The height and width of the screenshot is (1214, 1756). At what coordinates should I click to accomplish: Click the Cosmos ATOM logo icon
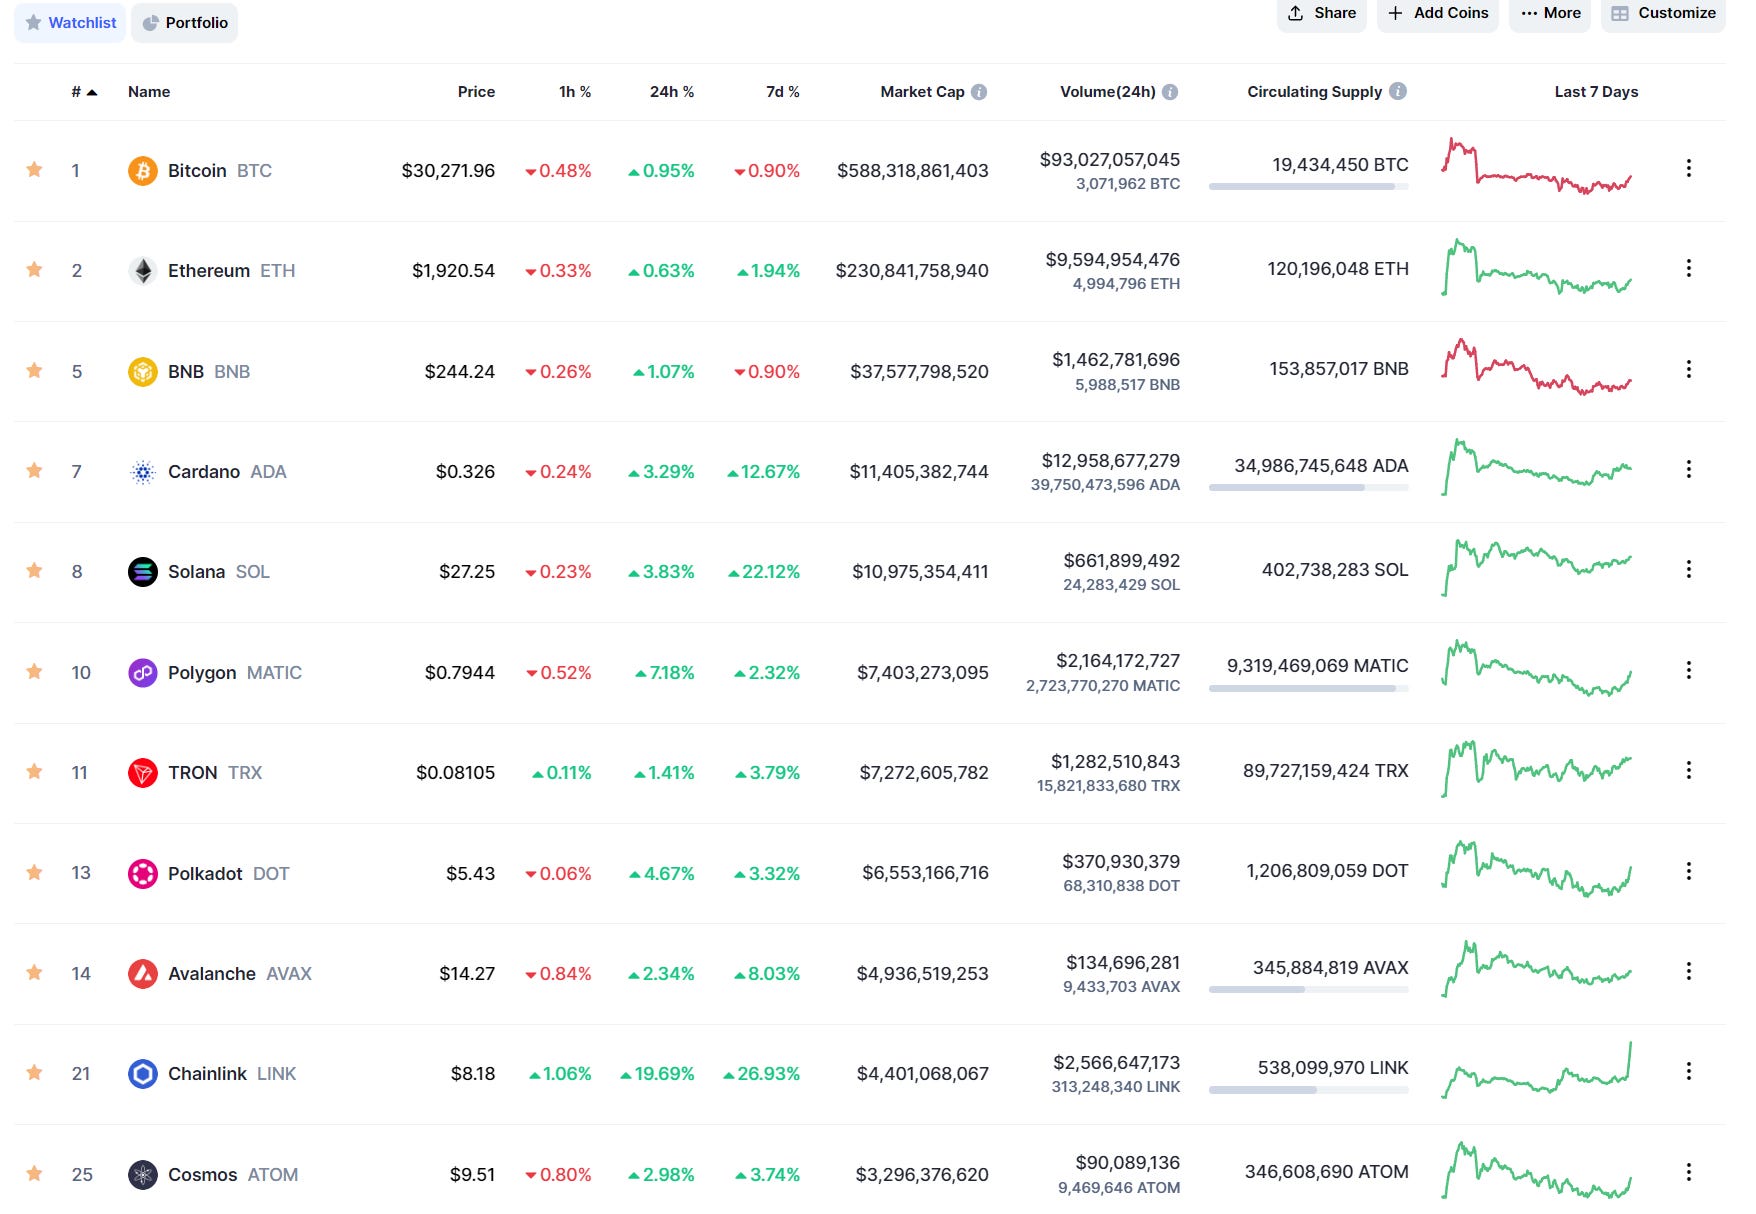tap(143, 1175)
